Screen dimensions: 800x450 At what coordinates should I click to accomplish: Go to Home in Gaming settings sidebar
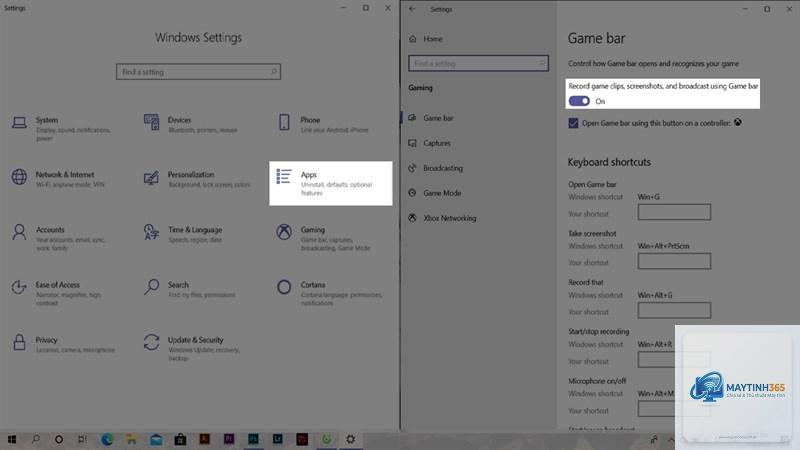point(426,39)
